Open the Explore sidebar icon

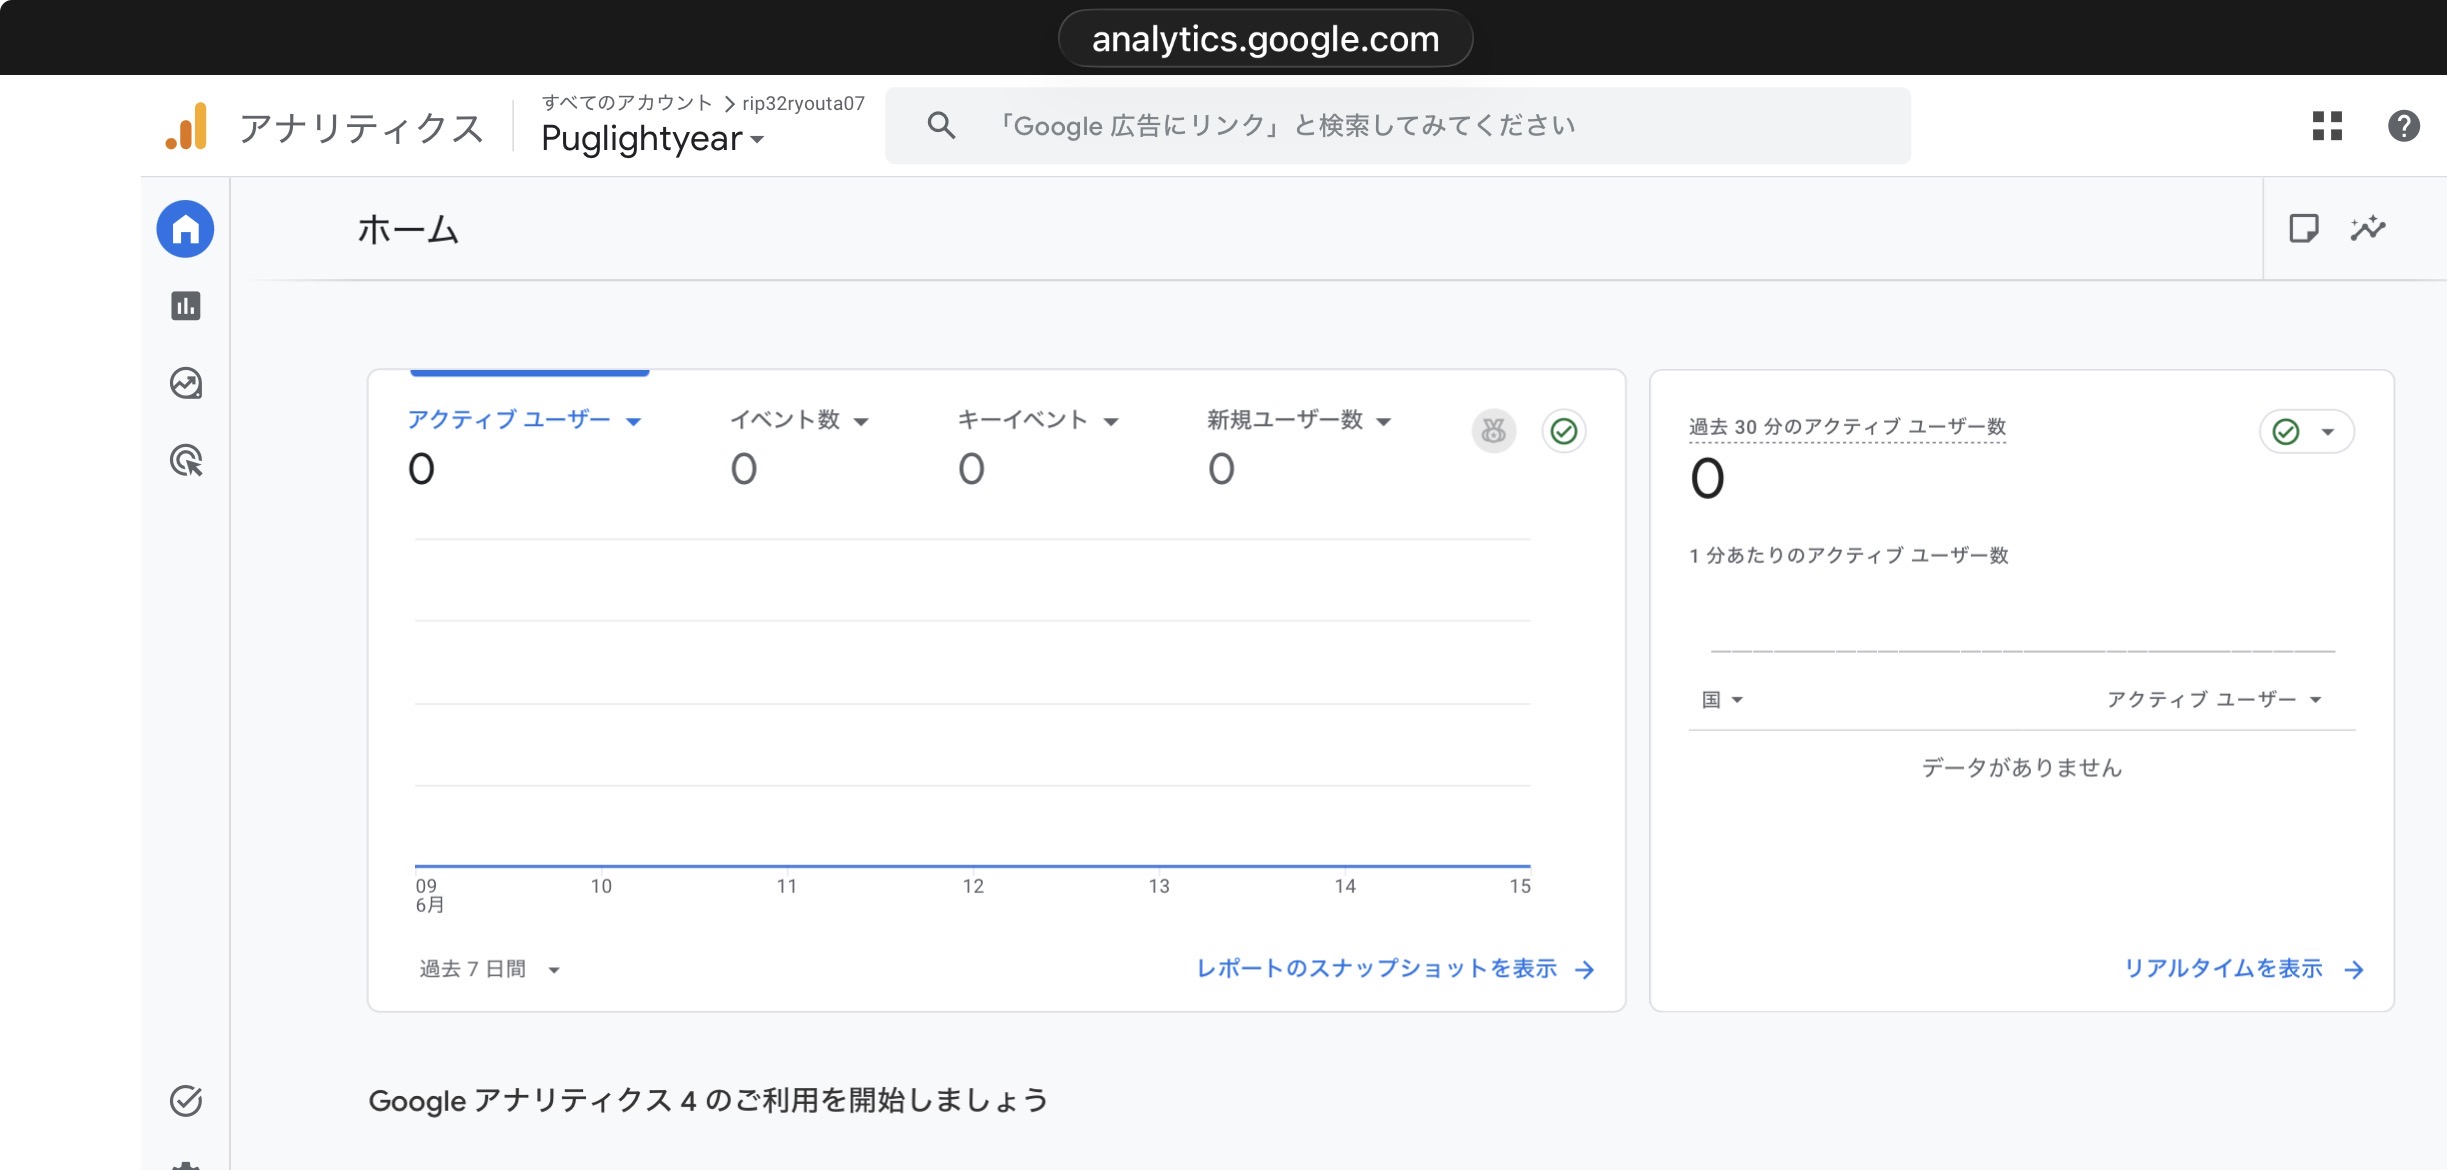pos(186,383)
